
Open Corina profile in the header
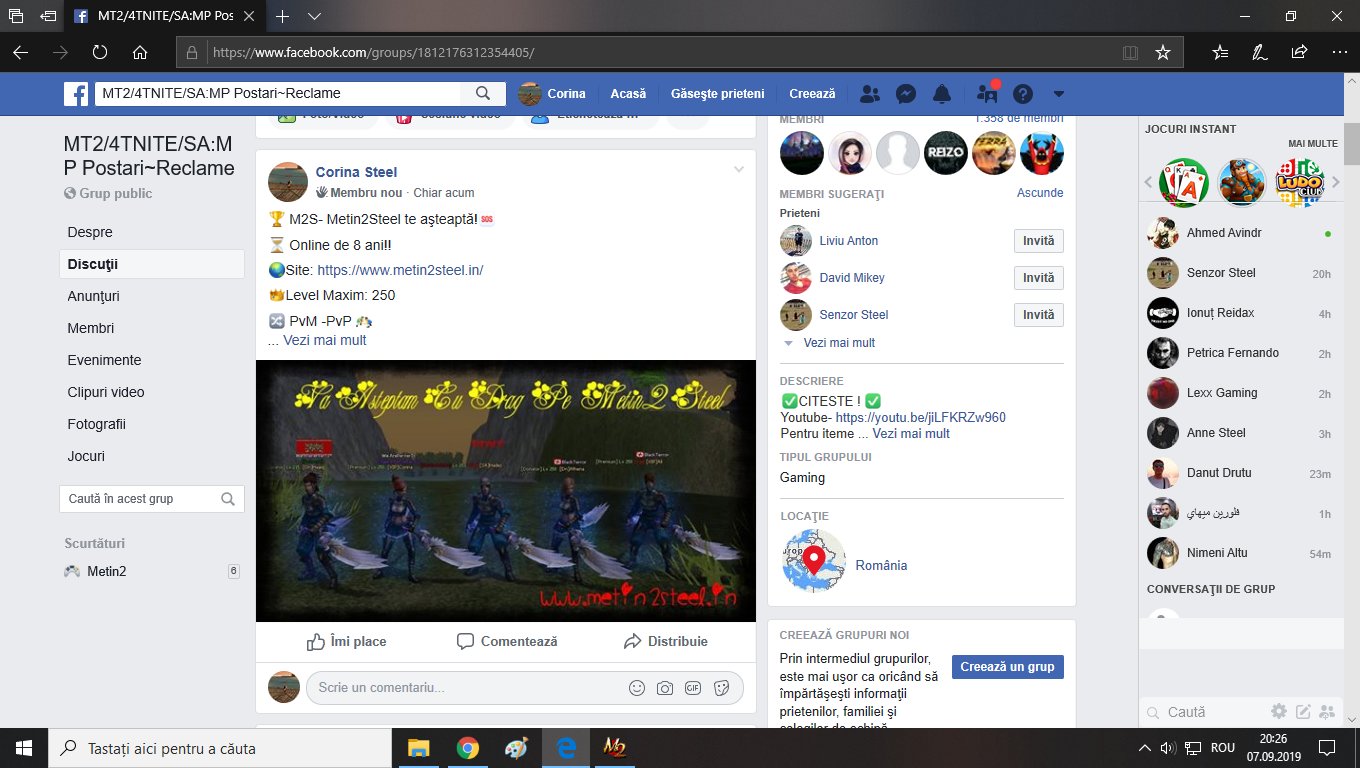click(553, 94)
